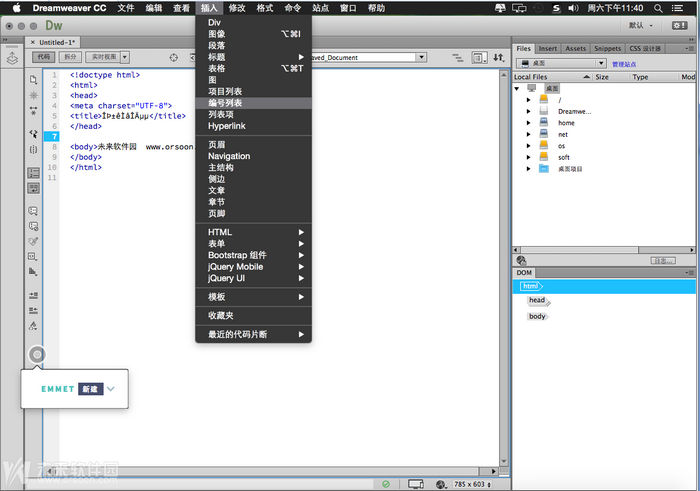
Task: Click the file management arrows icon
Action: tap(499, 57)
